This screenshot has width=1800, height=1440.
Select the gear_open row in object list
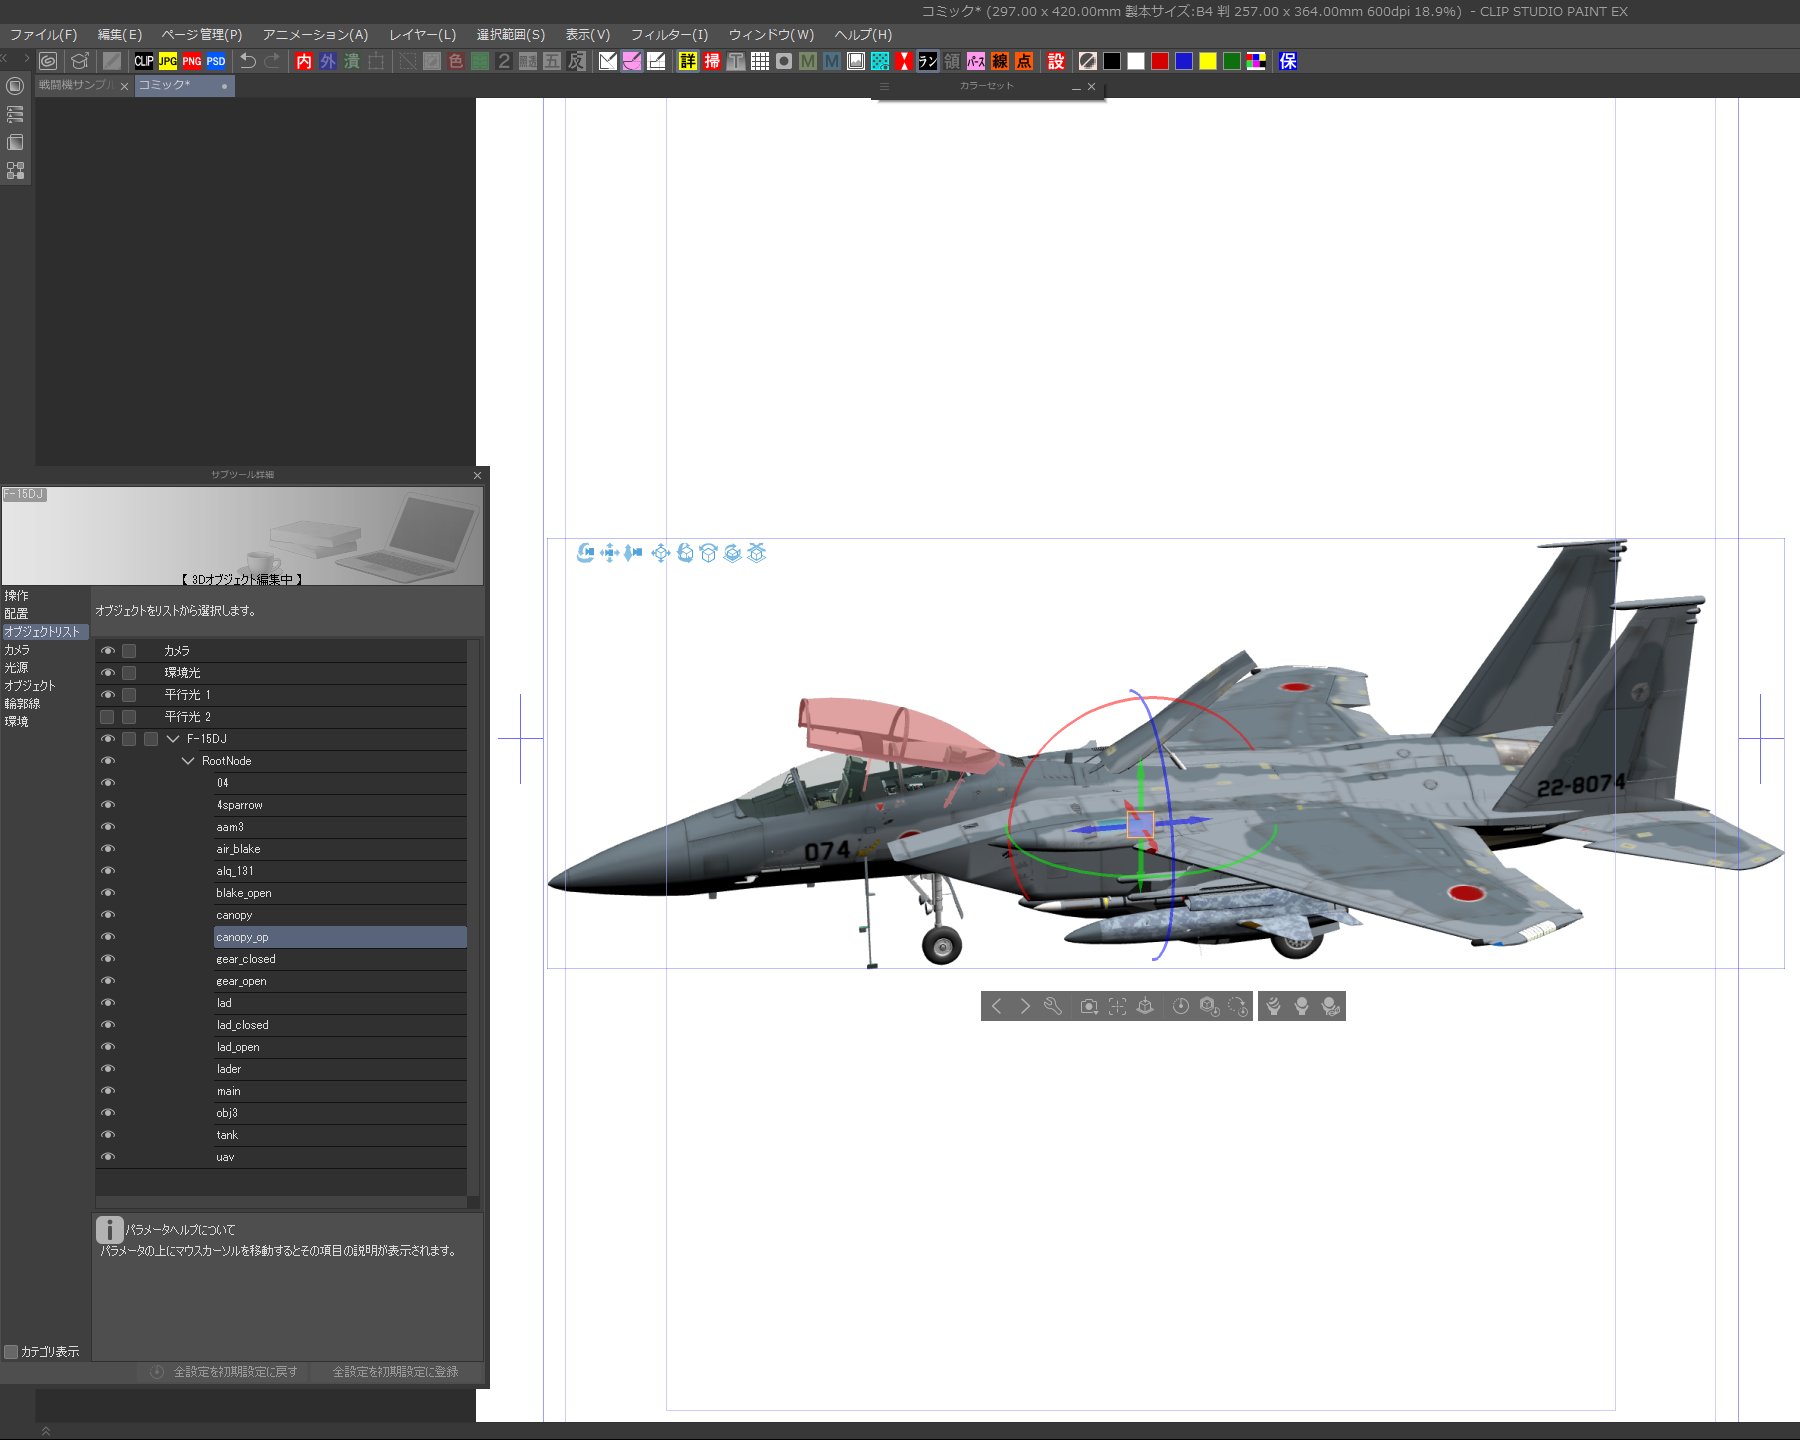pyautogui.click(x=340, y=981)
